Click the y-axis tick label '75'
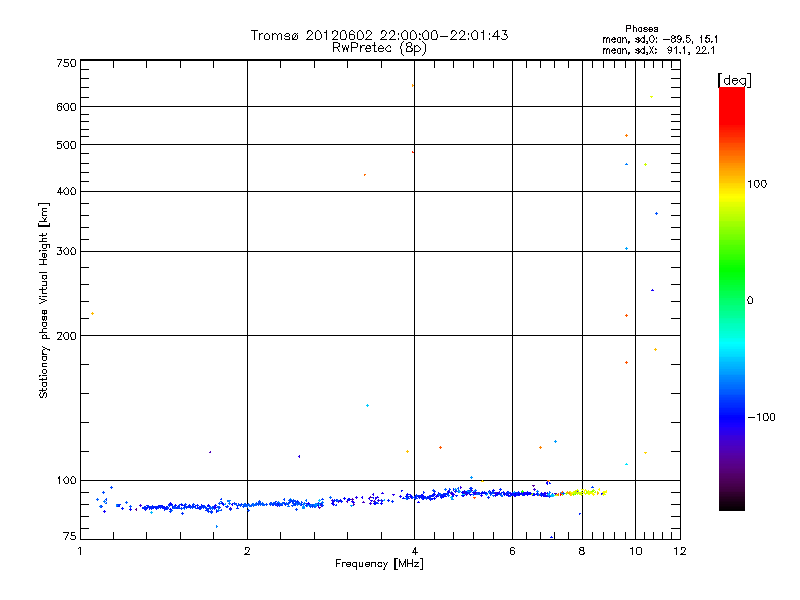The image size is (800, 600). coord(70,536)
